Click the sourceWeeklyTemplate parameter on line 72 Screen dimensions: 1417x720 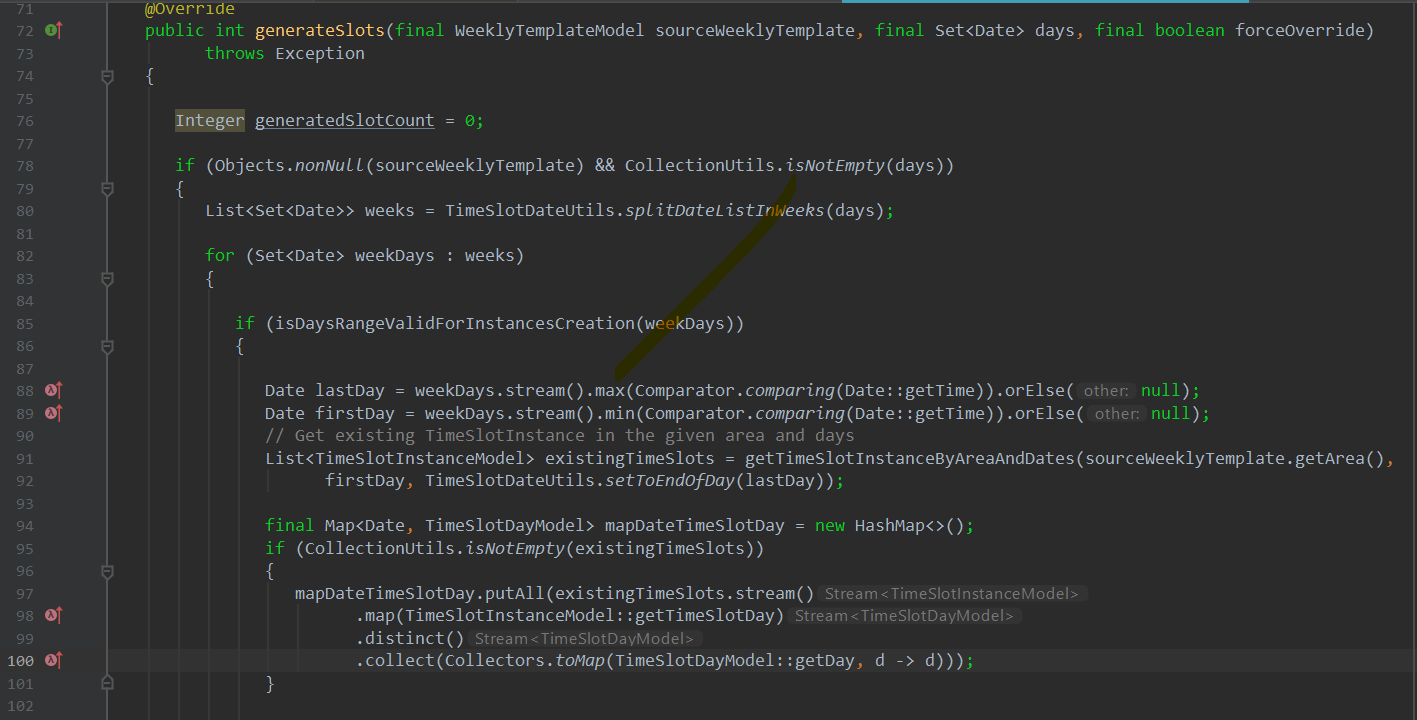[x=755, y=31]
